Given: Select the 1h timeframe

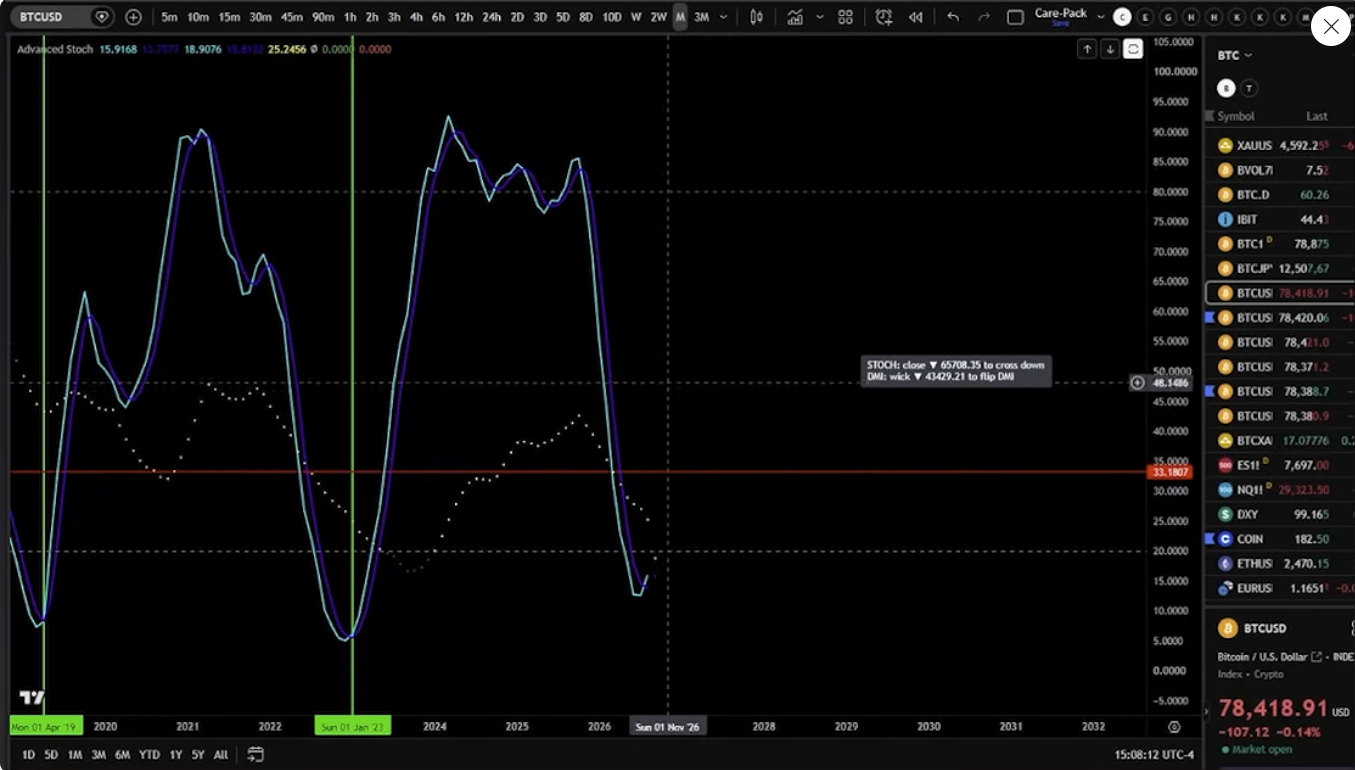Looking at the screenshot, I should click(350, 17).
